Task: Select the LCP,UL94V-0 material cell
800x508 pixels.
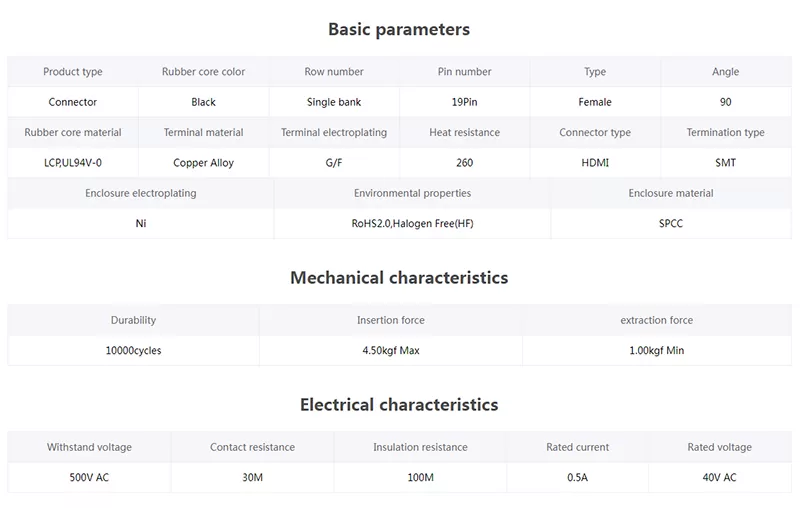Action: pos(72,163)
